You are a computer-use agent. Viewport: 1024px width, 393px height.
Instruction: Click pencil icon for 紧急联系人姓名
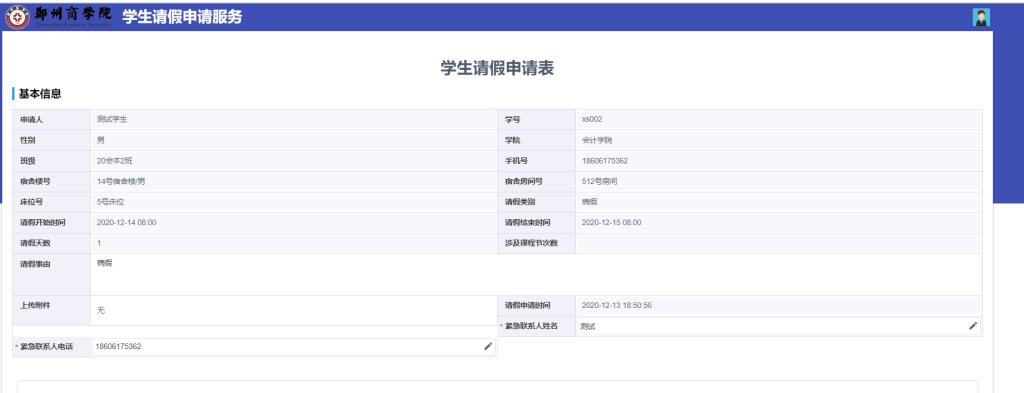973,326
